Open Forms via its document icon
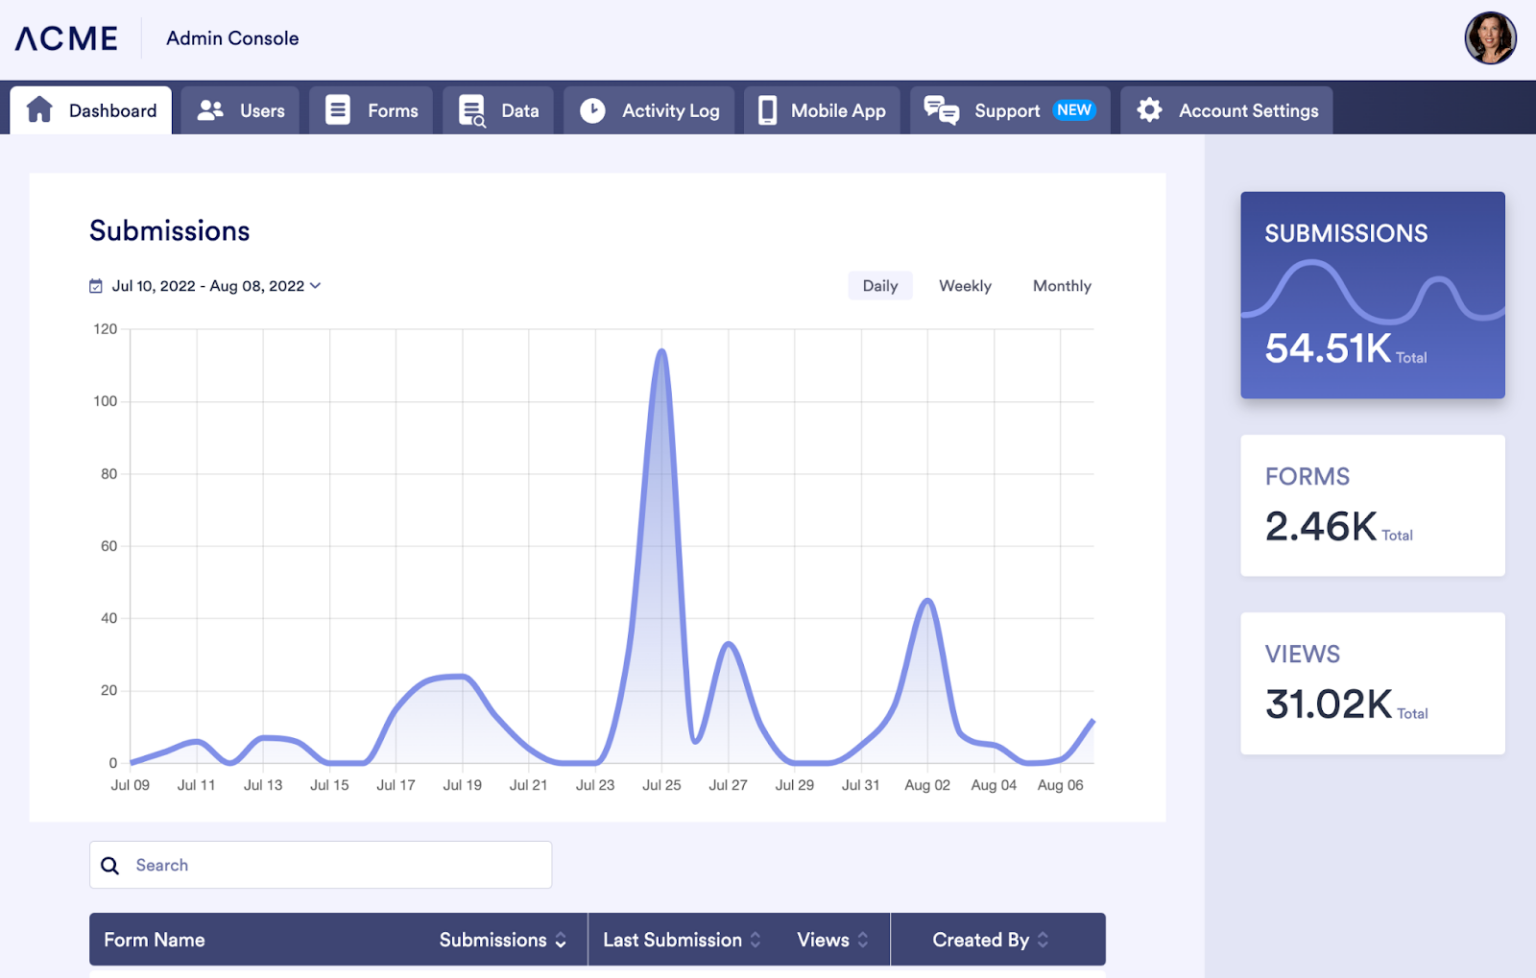The height and width of the screenshot is (978, 1536). pos(337,110)
